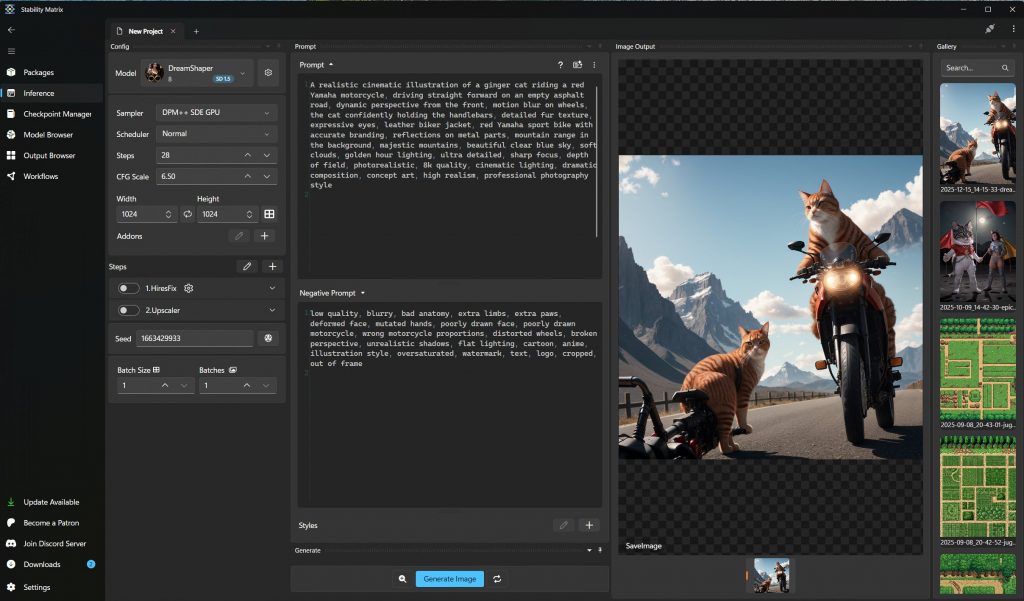Add a new step with plus icon
Viewport: 1024px width, 601px height.
[x=273, y=266]
